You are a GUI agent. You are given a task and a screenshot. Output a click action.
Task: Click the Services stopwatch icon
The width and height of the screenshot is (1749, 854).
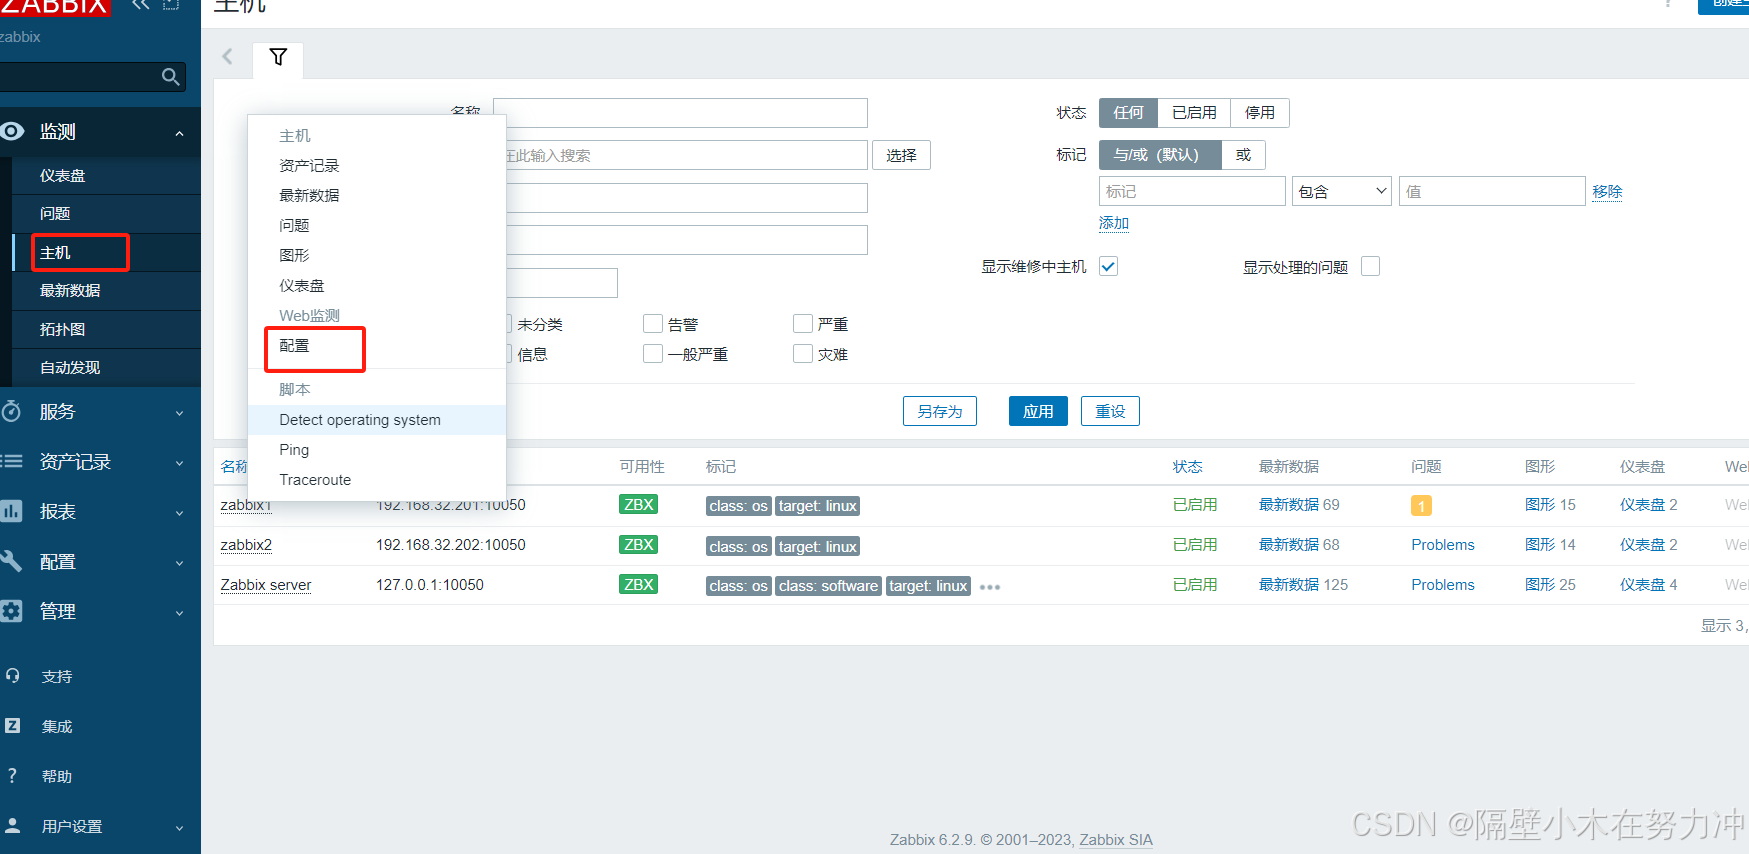[x=11, y=411]
